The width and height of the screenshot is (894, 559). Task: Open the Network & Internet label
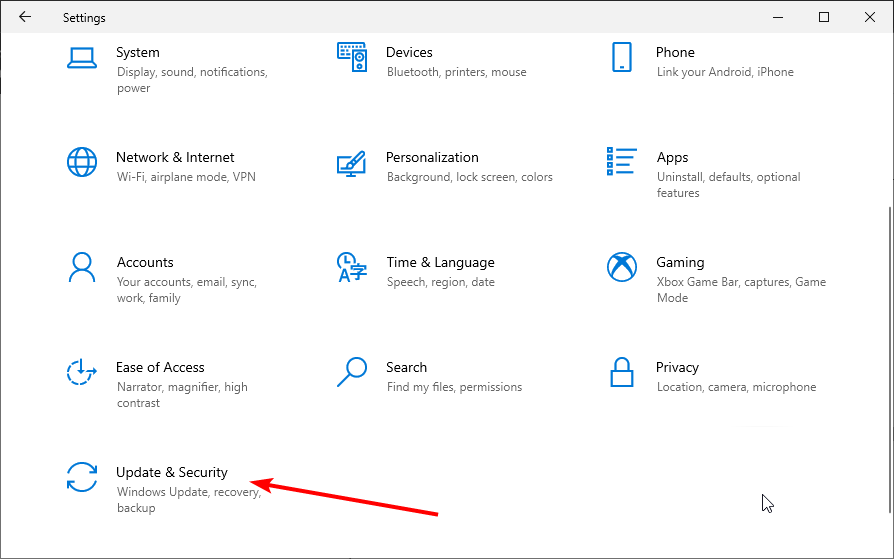tap(175, 157)
